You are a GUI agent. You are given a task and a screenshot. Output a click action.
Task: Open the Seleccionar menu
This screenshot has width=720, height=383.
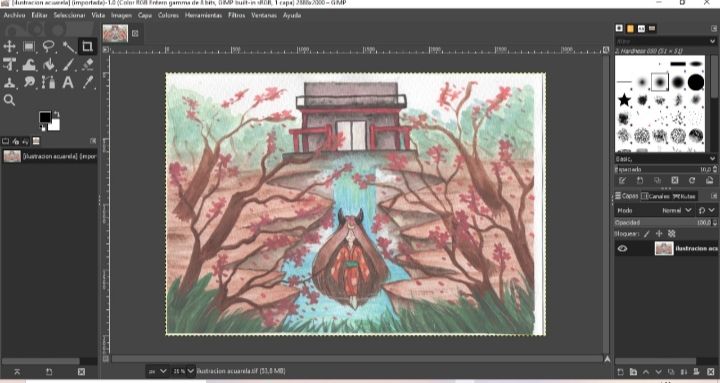(69, 15)
